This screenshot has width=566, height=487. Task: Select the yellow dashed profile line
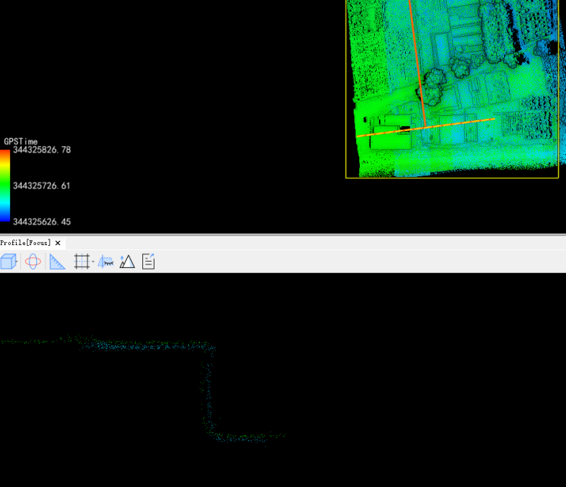click(426, 127)
